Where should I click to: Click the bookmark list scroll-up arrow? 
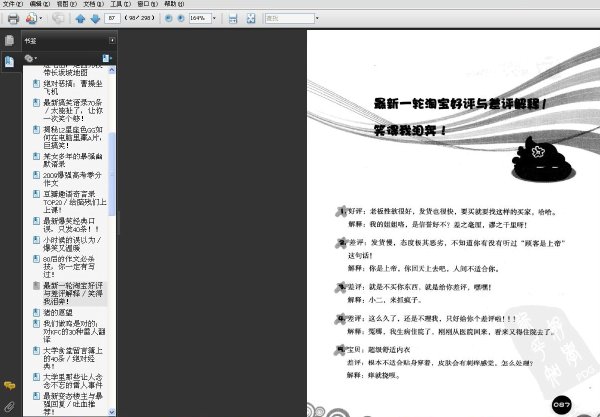pyautogui.click(x=112, y=70)
